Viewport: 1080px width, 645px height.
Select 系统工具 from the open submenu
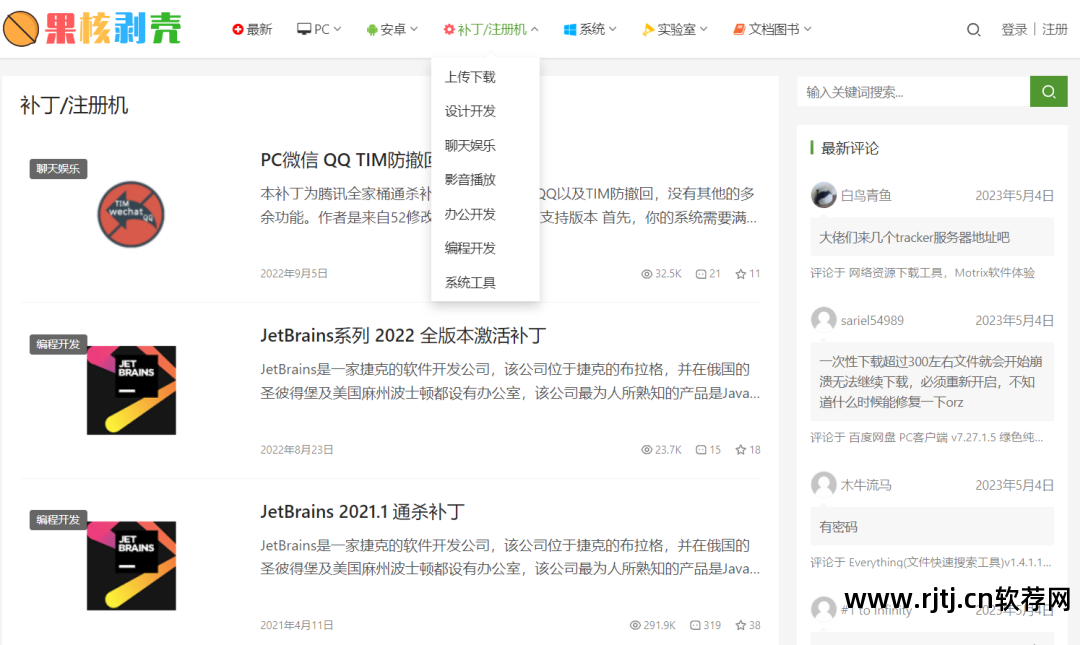(470, 282)
